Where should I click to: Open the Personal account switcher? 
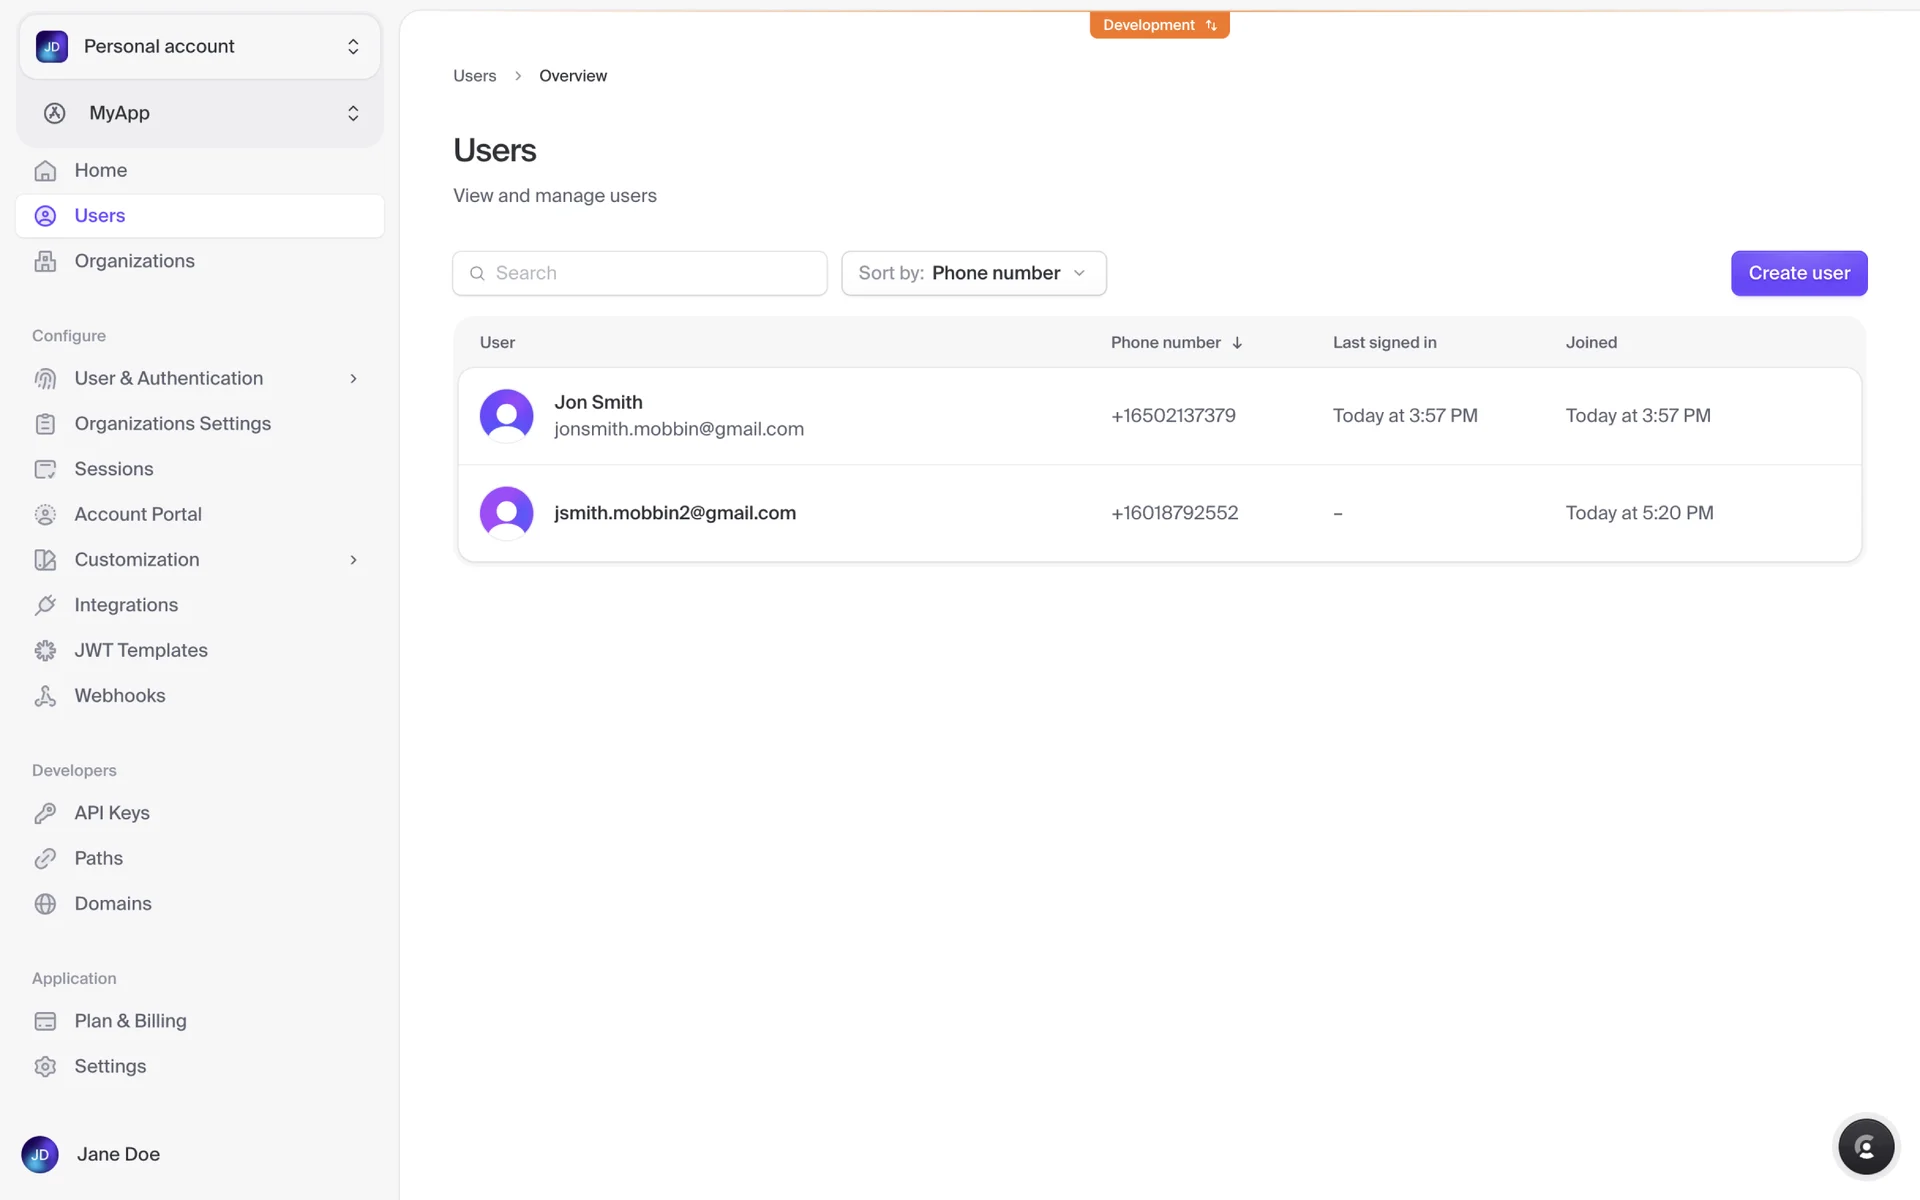click(x=200, y=47)
